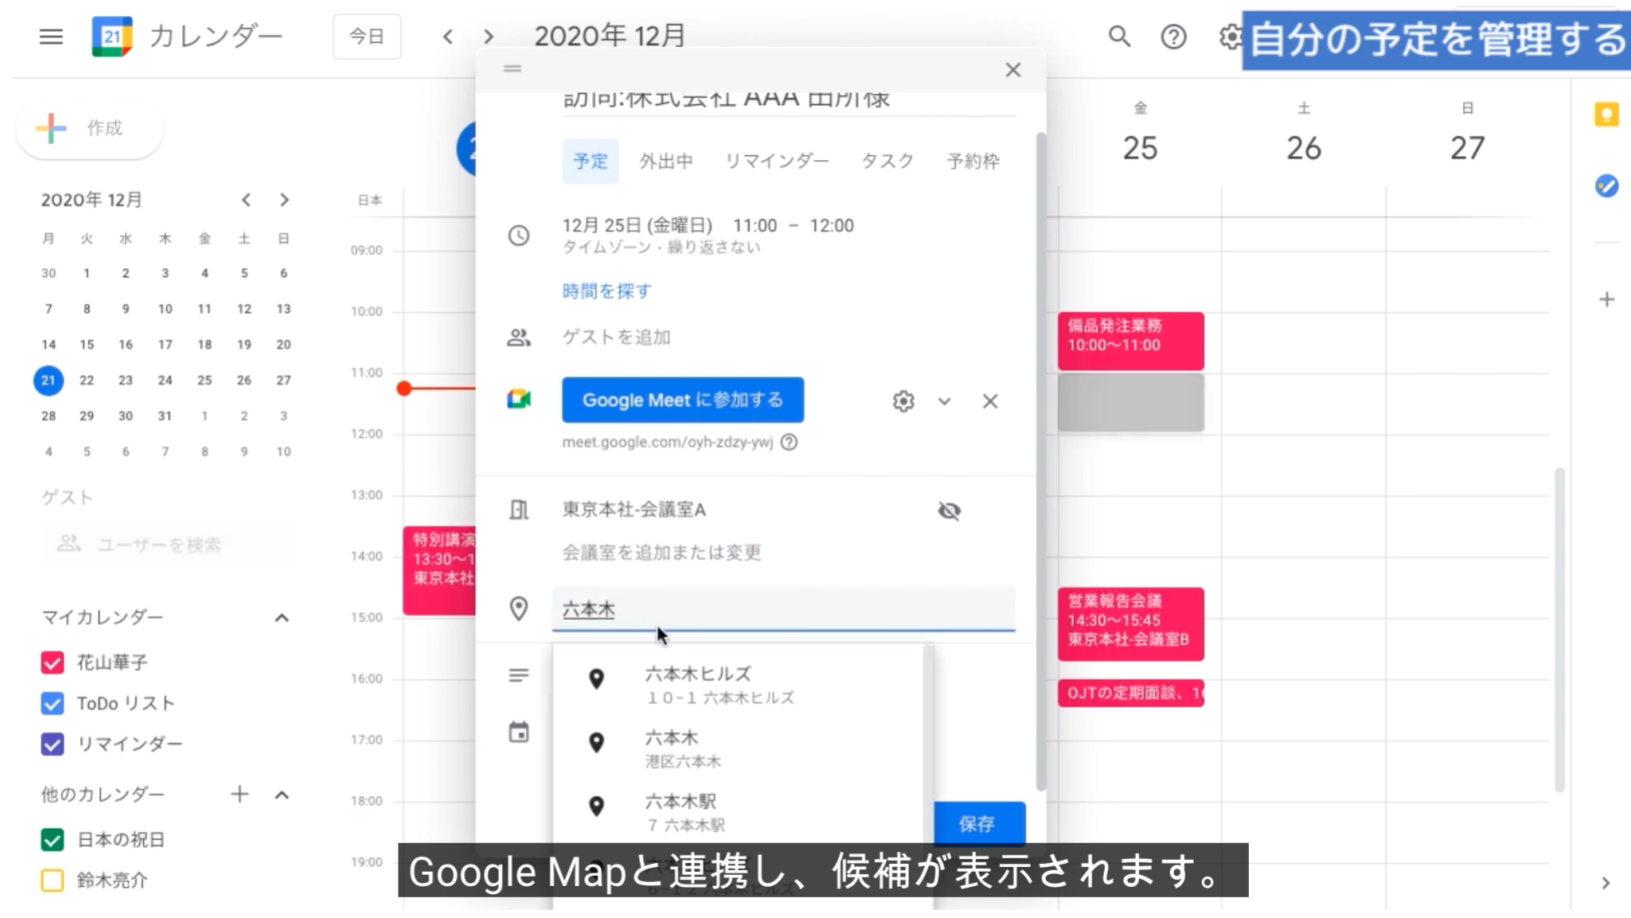1631x918 pixels.
Task: Select the 外出中 tab
Action: pos(666,161)
